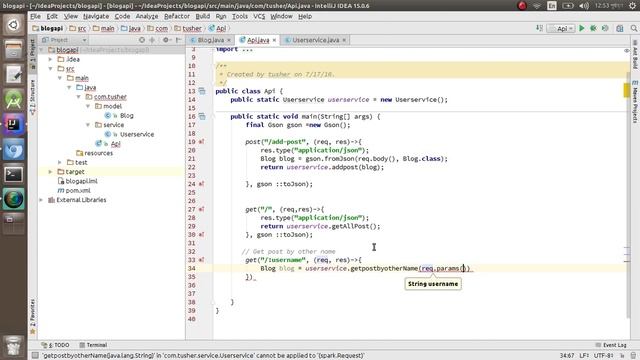640x360 pixels.
Task: Collapse all in Project panel
Action: [152, 40]
